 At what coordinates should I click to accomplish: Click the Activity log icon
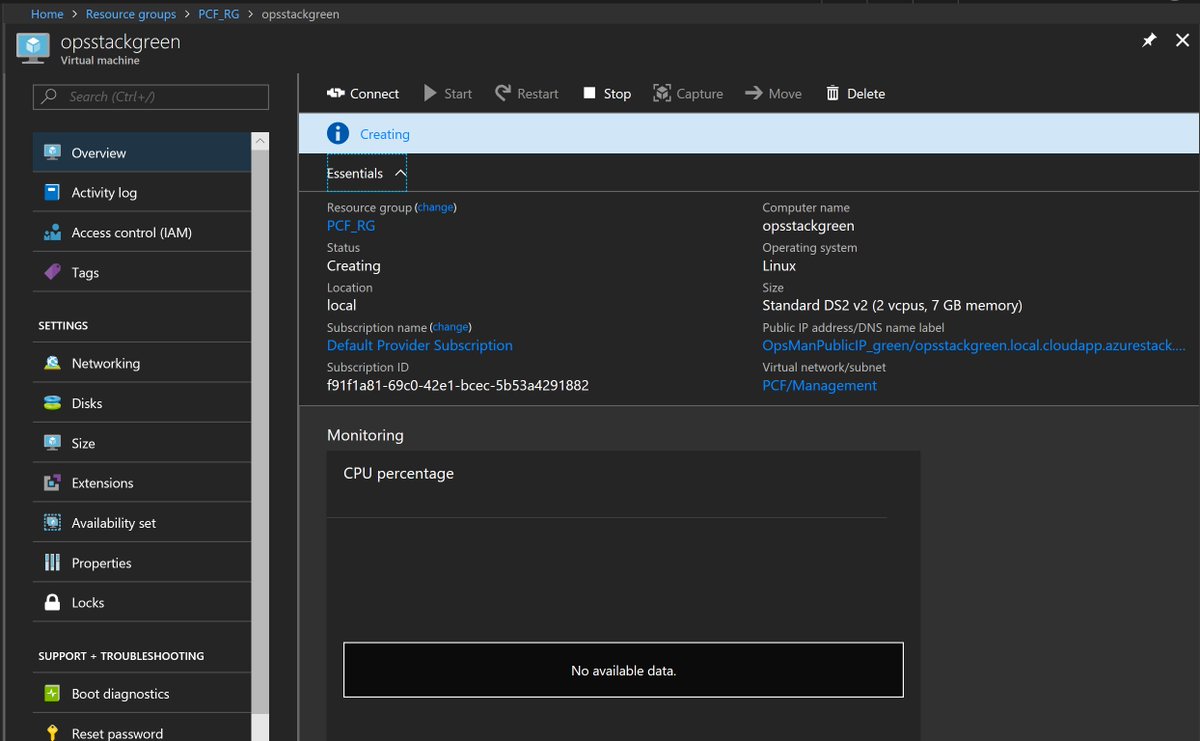click(x=52, y=193)
